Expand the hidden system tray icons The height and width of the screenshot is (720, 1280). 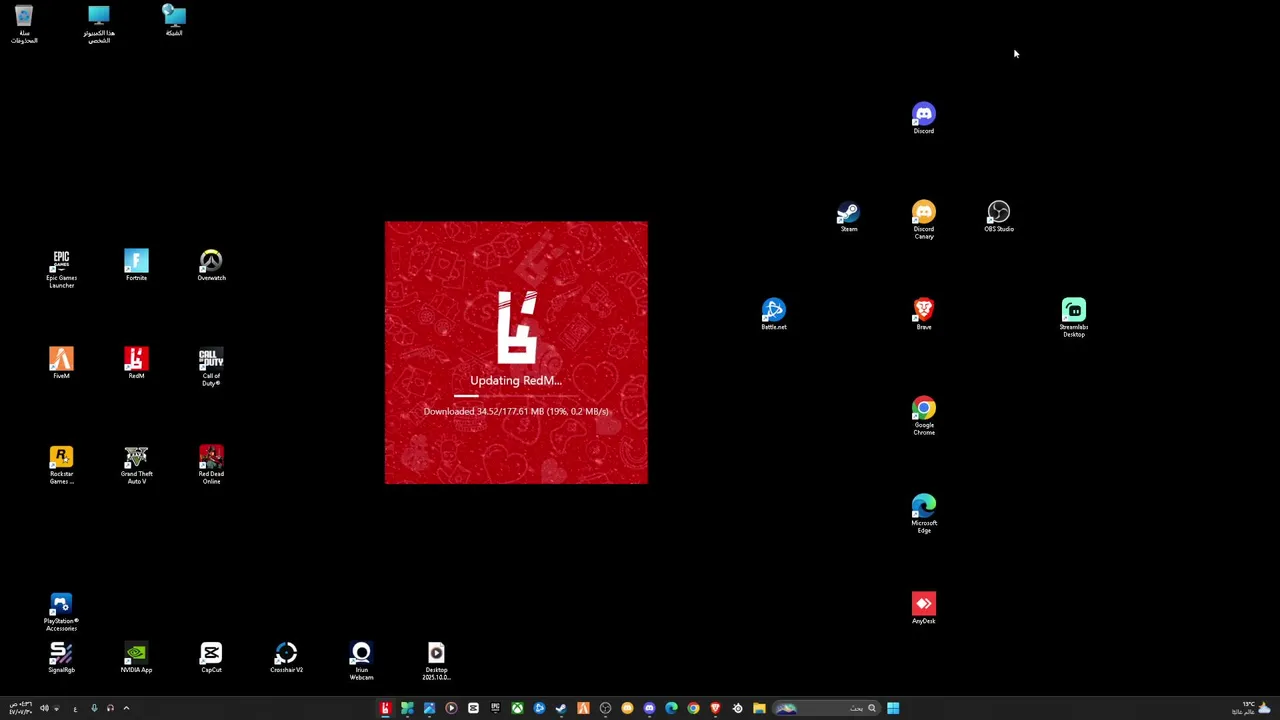pyautogui.click(x=126, y=708)
